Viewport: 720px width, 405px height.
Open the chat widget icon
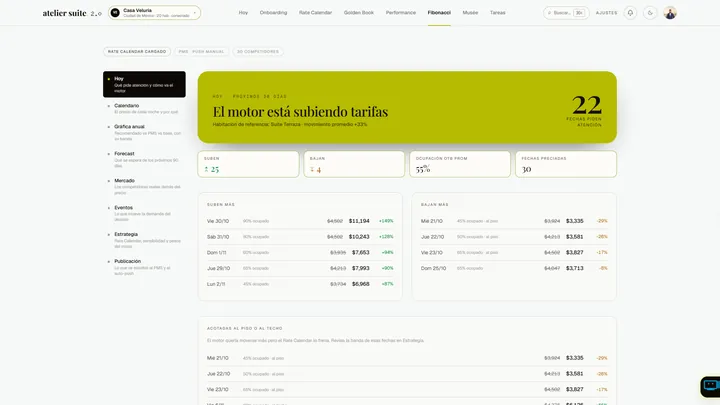[710, 386]
